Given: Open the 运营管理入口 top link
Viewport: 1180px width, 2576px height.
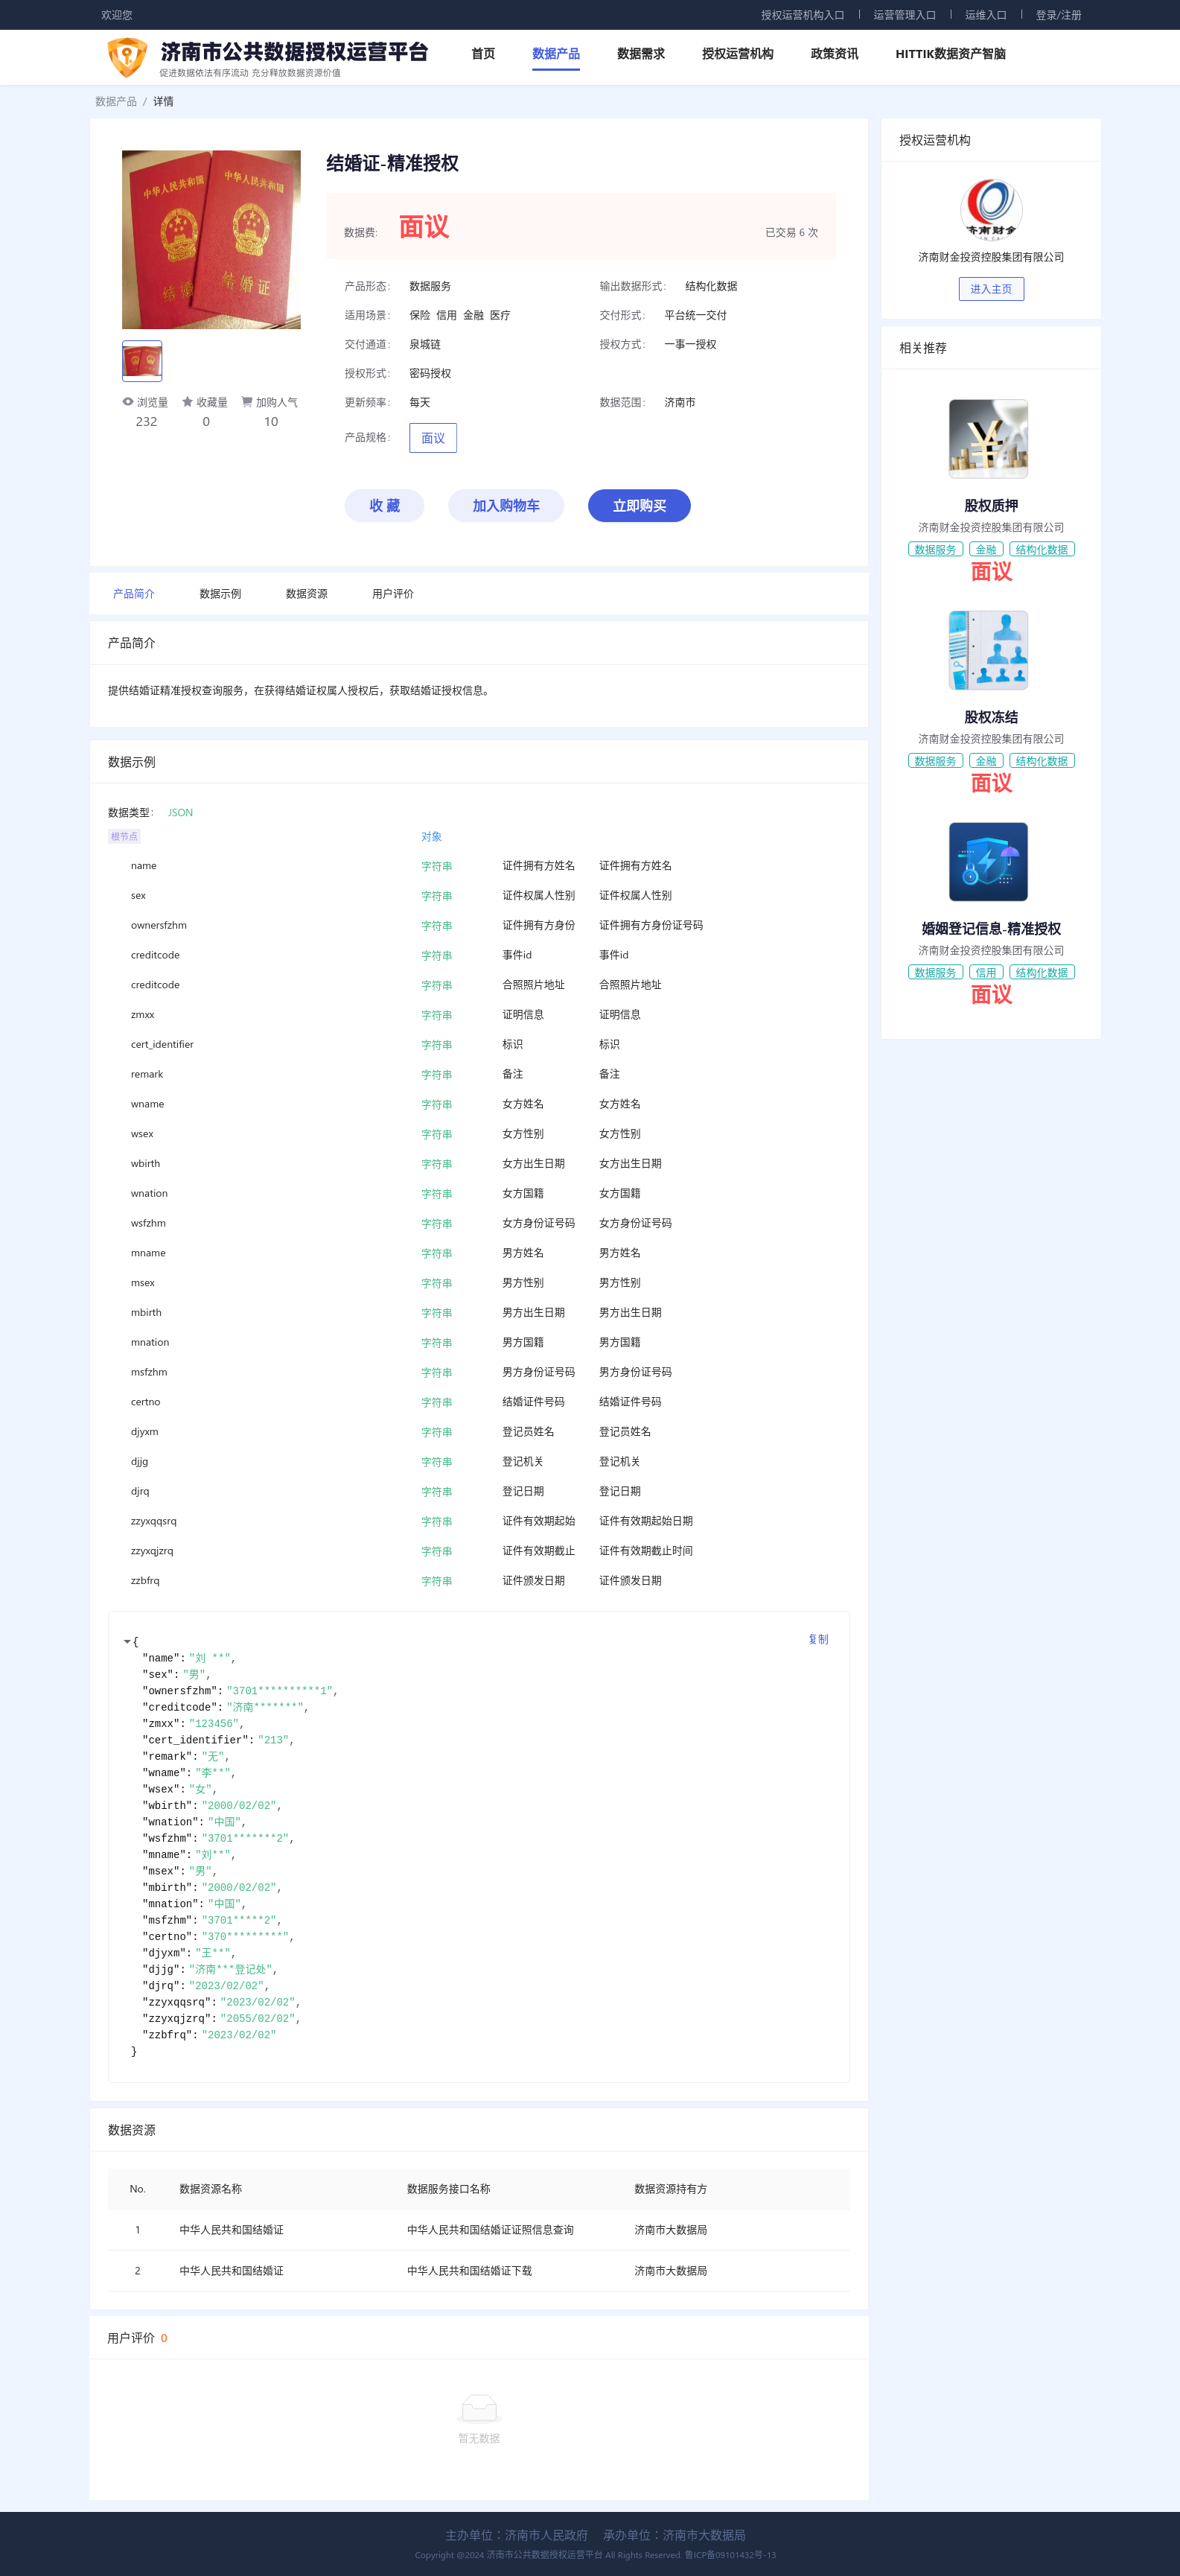Looking at the screenshot, I should coord(904,15).
